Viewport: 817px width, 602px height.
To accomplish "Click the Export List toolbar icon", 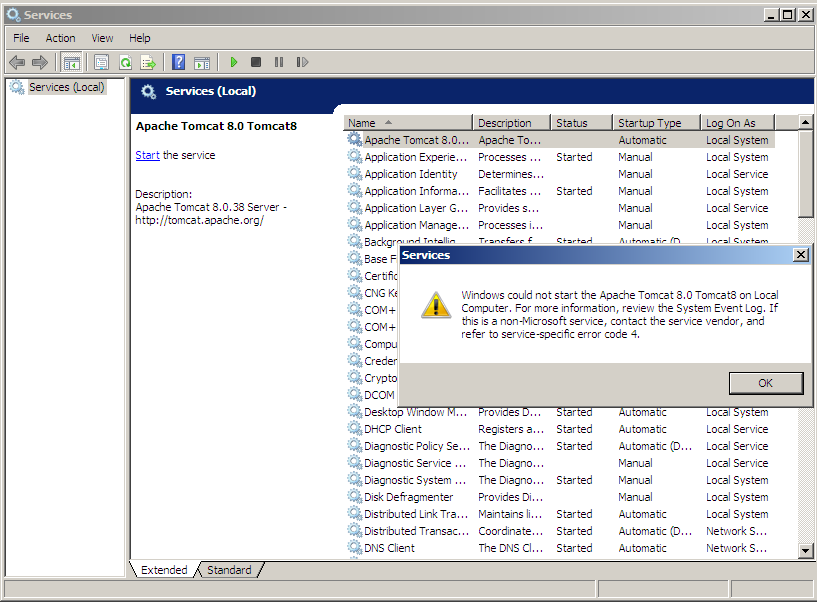I will point(148,63).
